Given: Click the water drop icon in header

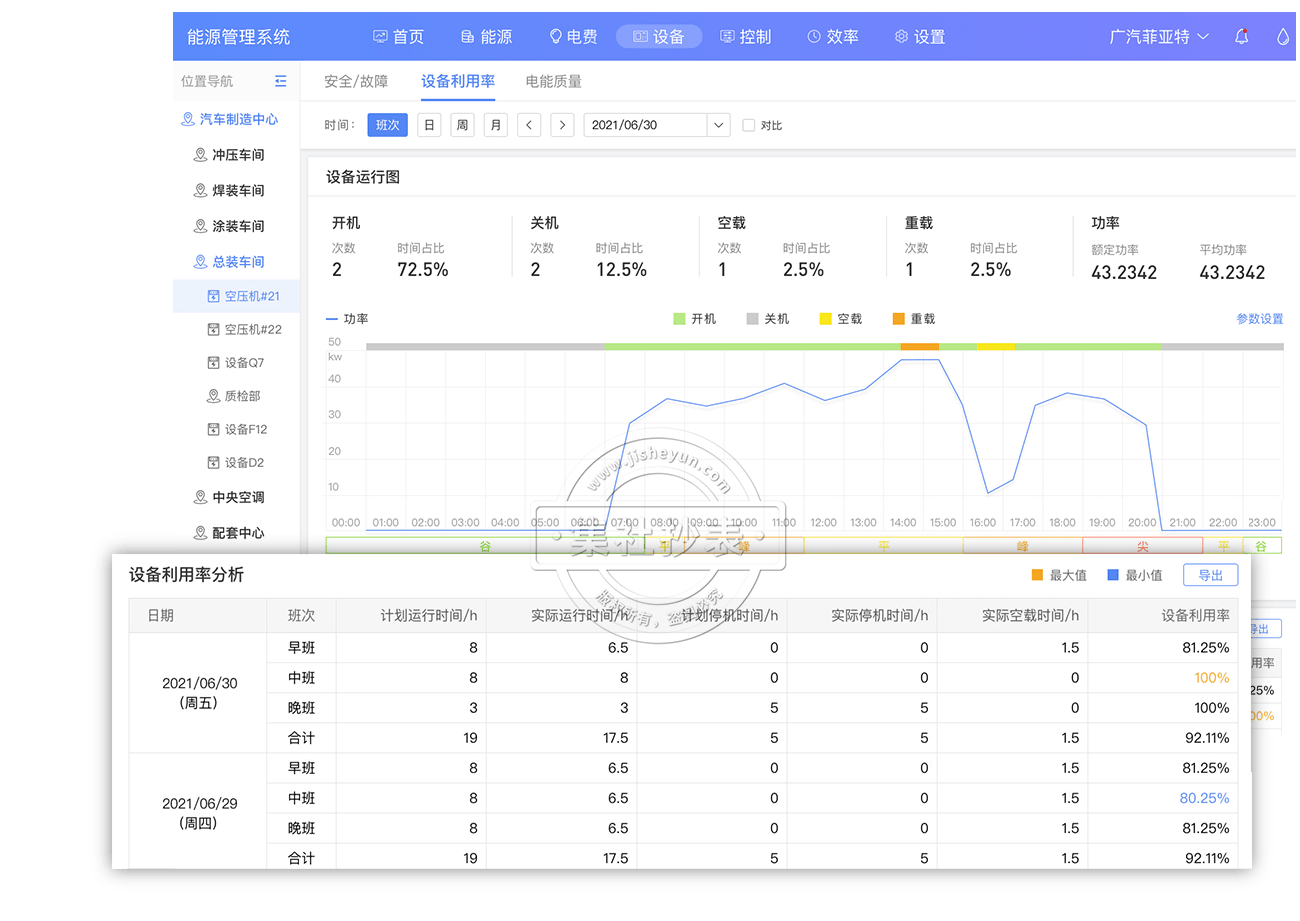Looking at the screenshot, I should click(1283, 37).
